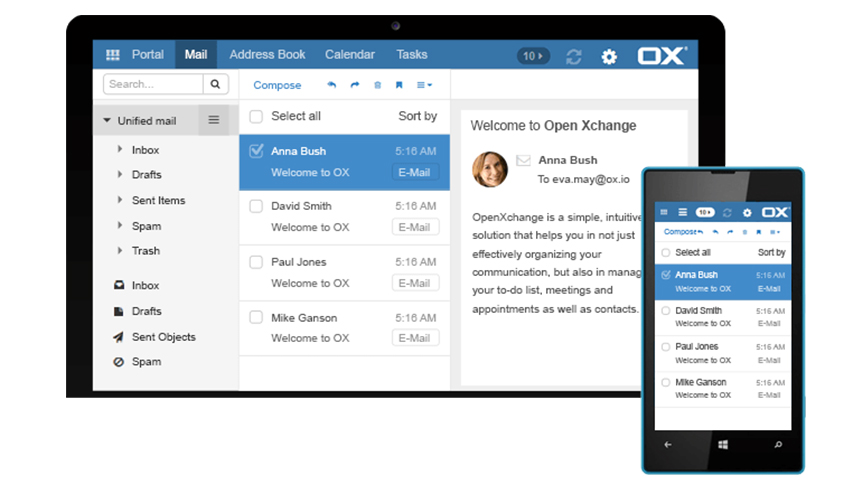Viewport: 863px width, 483px height.
Task: Open the Sort by dropdown on tablet
Action: click(x=417, y=116)
